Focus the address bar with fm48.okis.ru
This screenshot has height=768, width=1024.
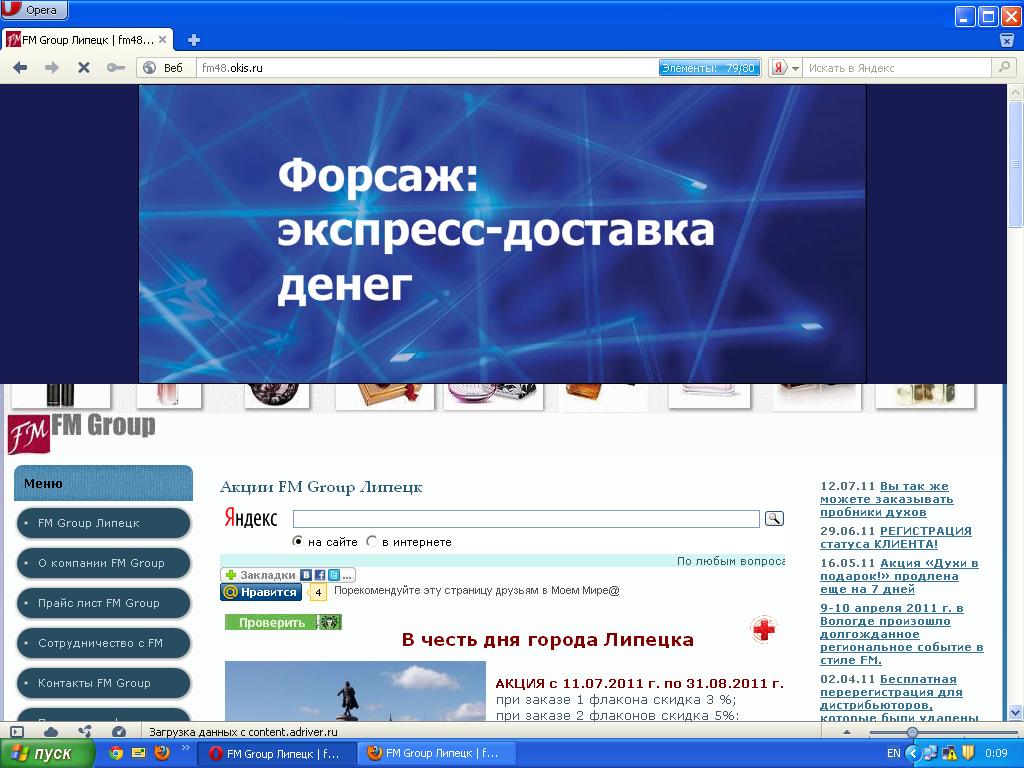click(428, 68)
